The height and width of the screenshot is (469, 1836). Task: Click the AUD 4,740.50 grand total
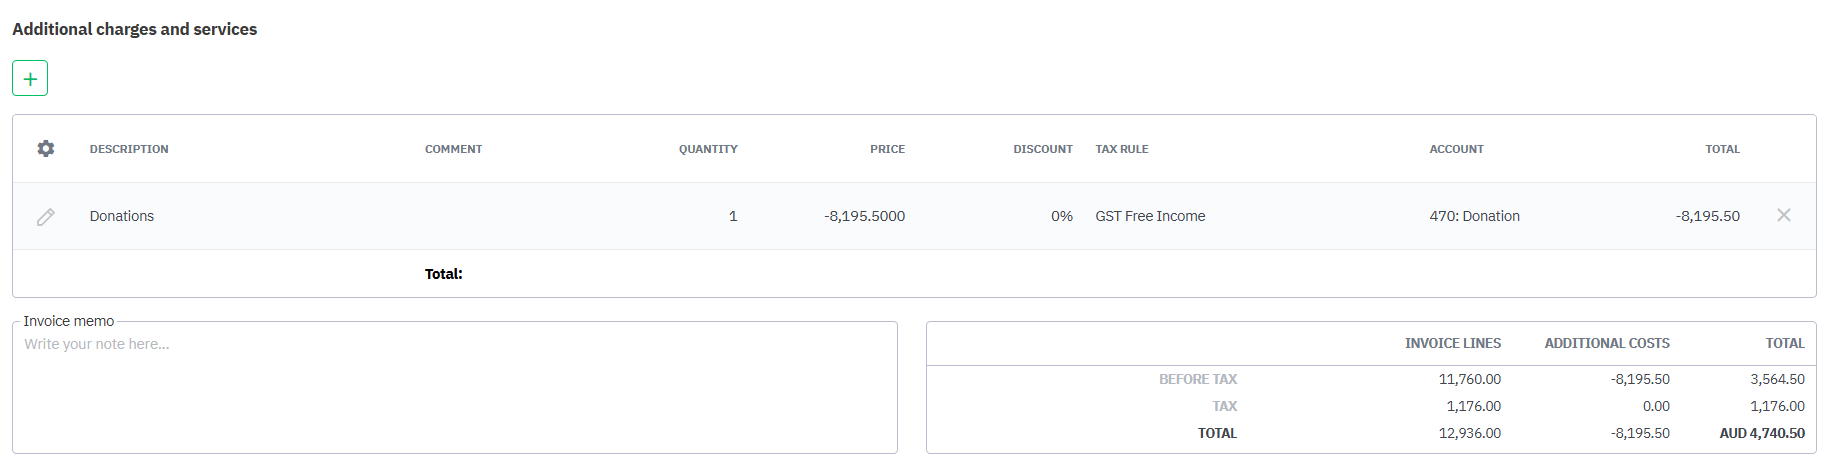pos(1762,433)
